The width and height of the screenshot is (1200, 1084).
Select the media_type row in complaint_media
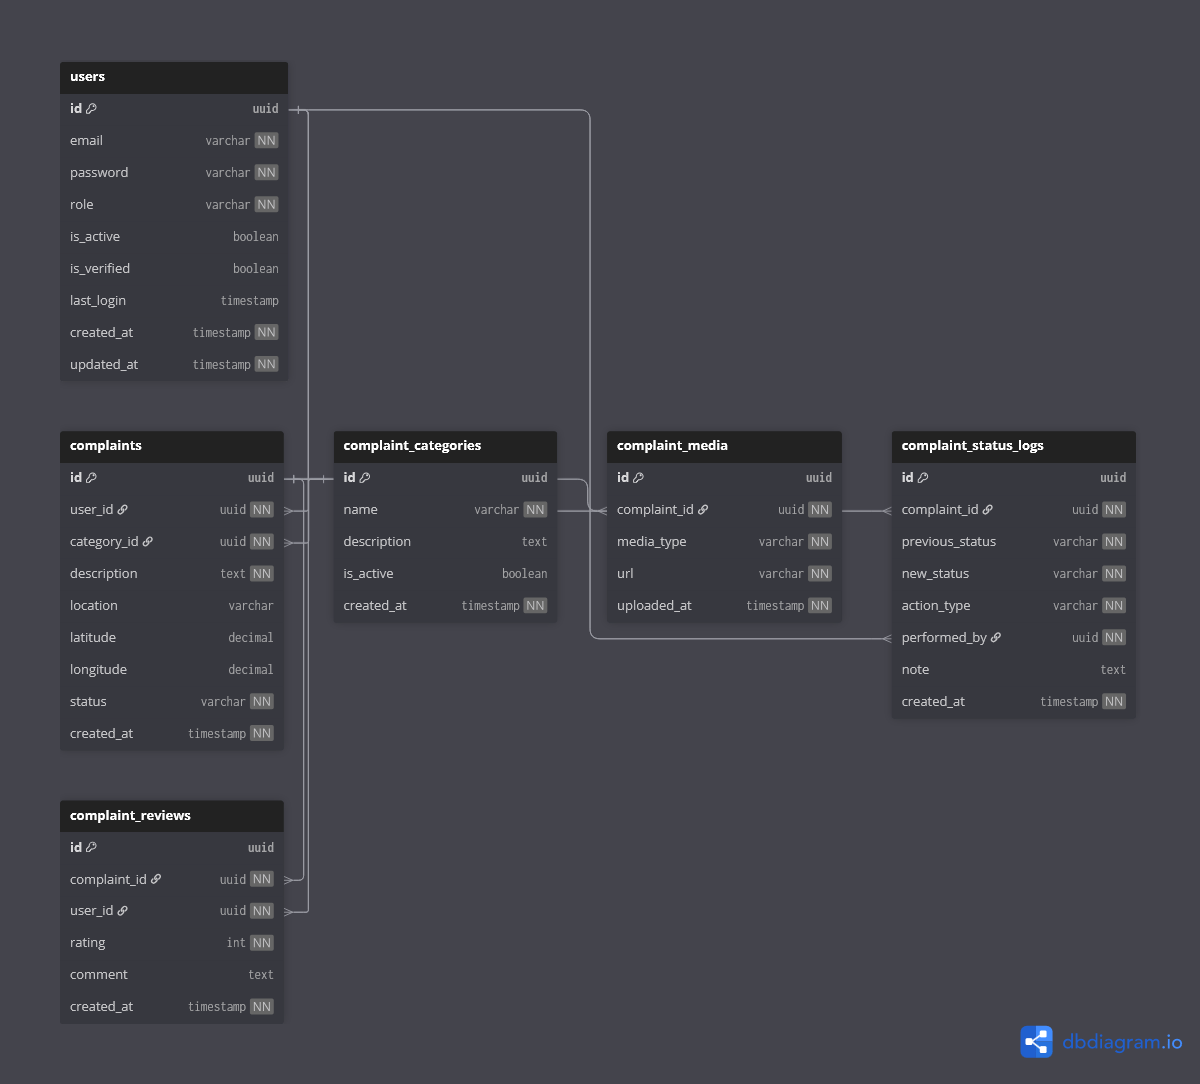[652, 542]
